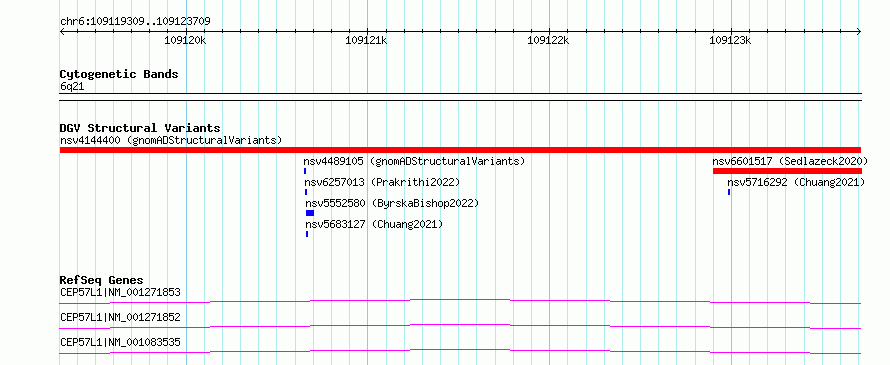890x365 pixels.
Task: Click the 109121k ruler tick label
Action: (366, 40)
